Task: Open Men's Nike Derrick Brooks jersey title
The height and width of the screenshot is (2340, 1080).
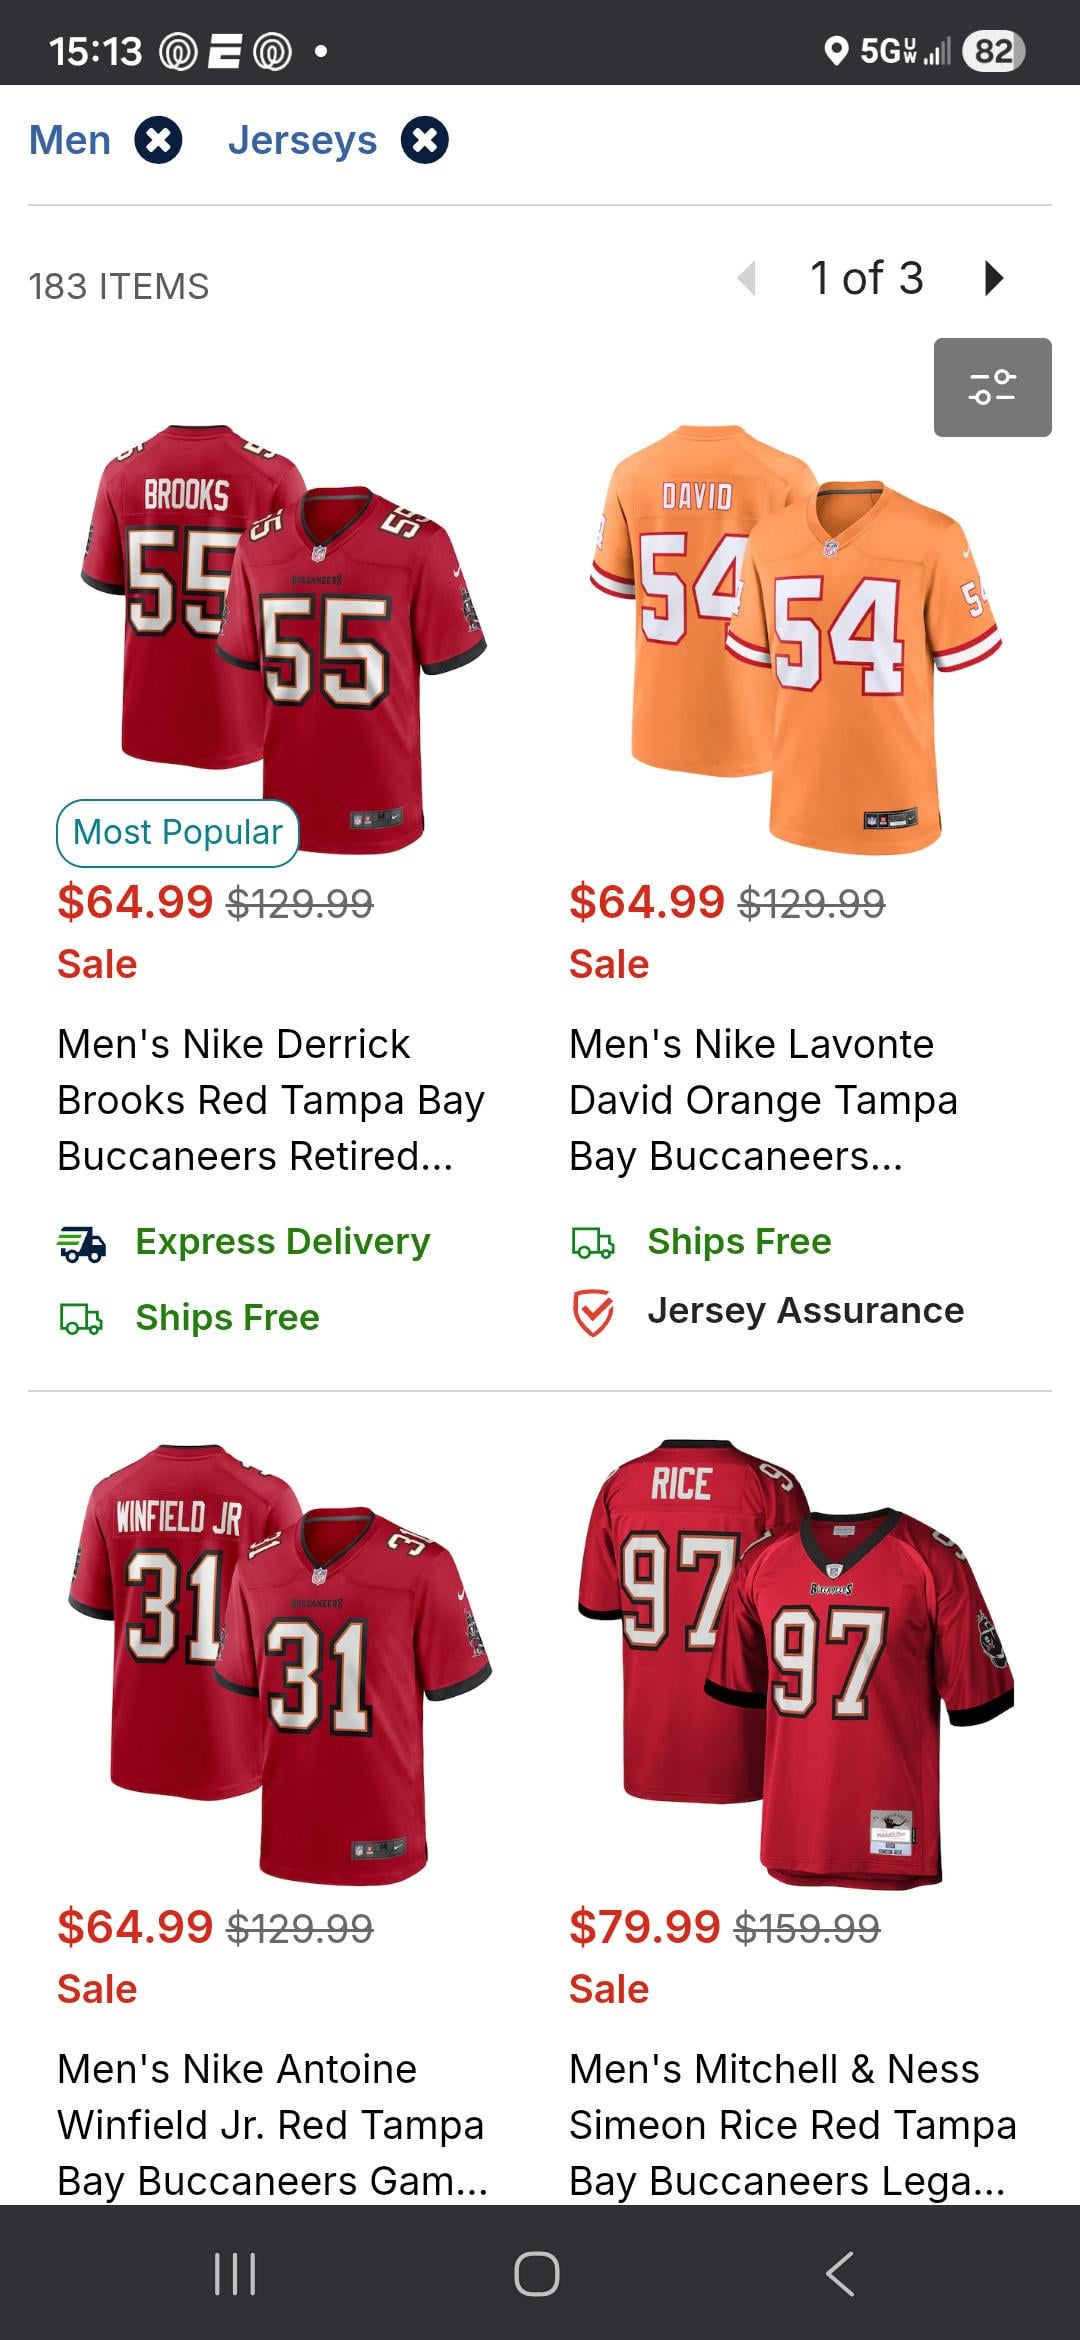Action: 270,1100
